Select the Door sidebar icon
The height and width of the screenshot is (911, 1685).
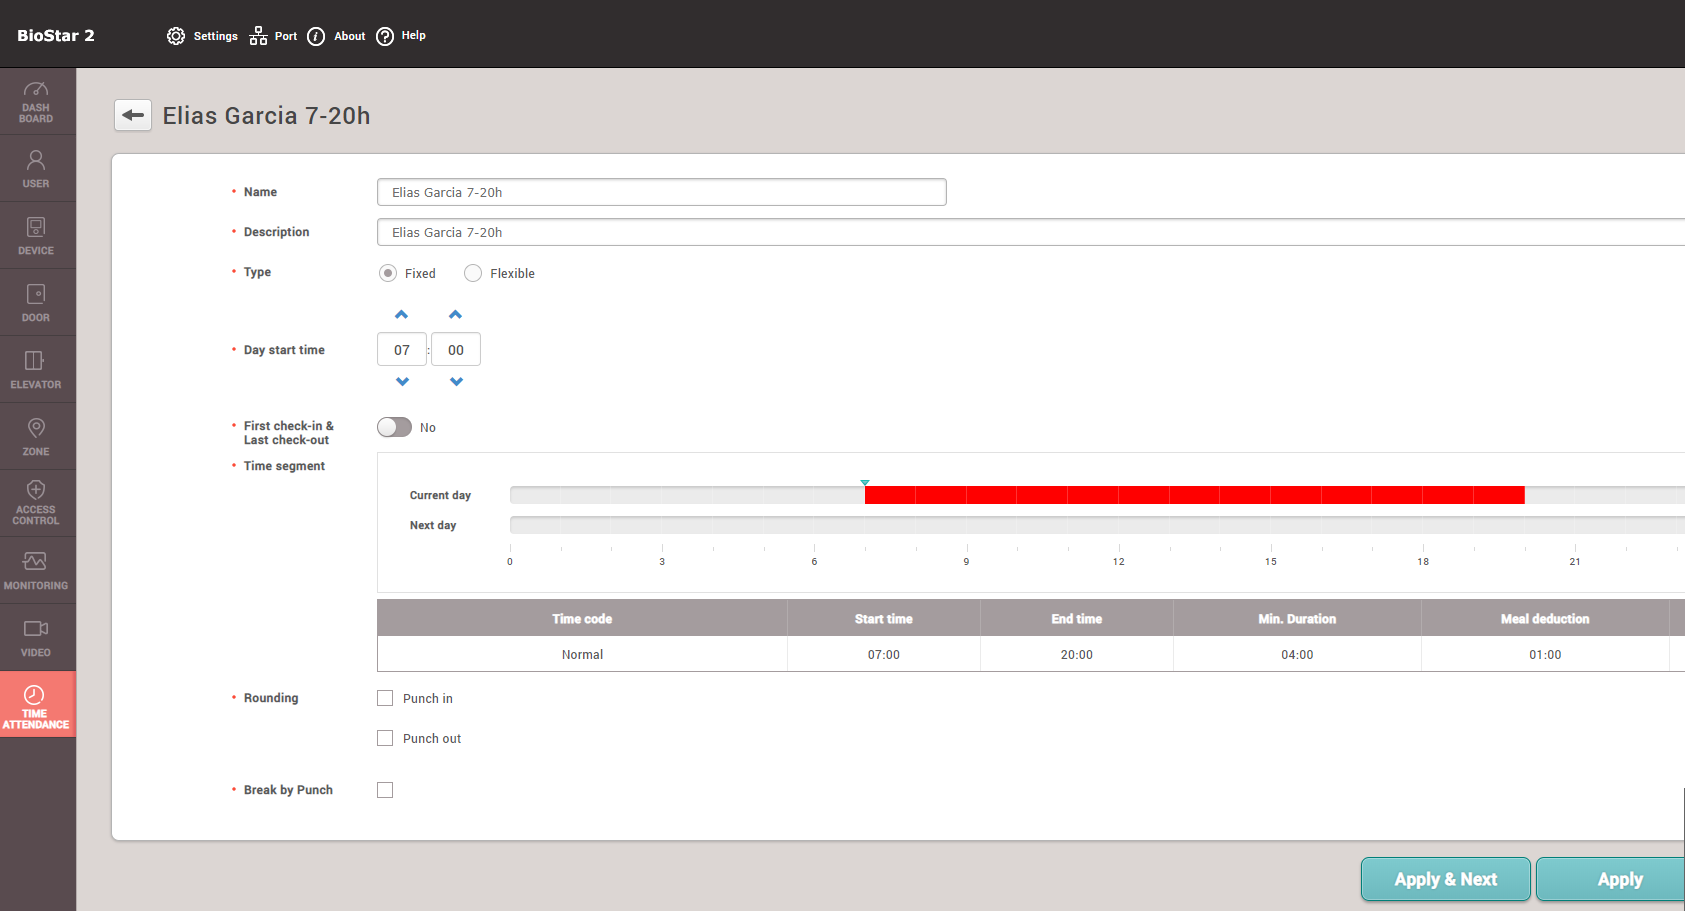[x=36, y=303]
